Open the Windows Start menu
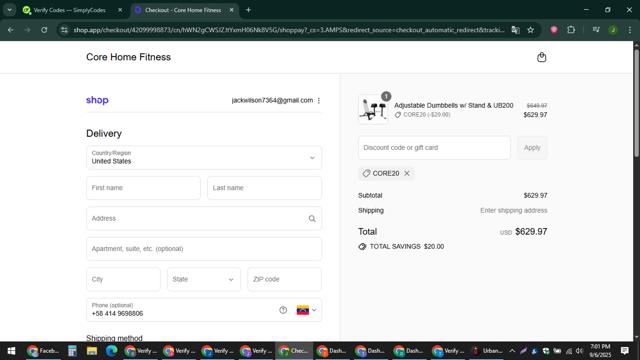Image resolution: width=640 pixels, height=360 pixels. click(11, 351)
